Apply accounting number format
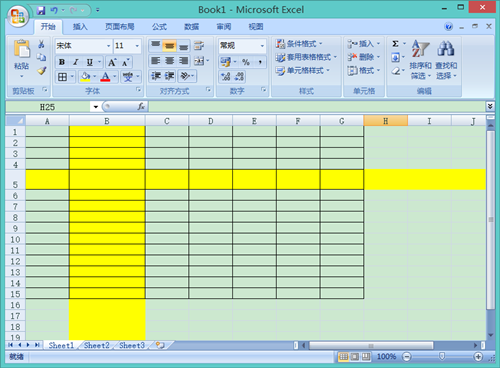Viewport: 500px width, 368px height. (x=226, y=62)
